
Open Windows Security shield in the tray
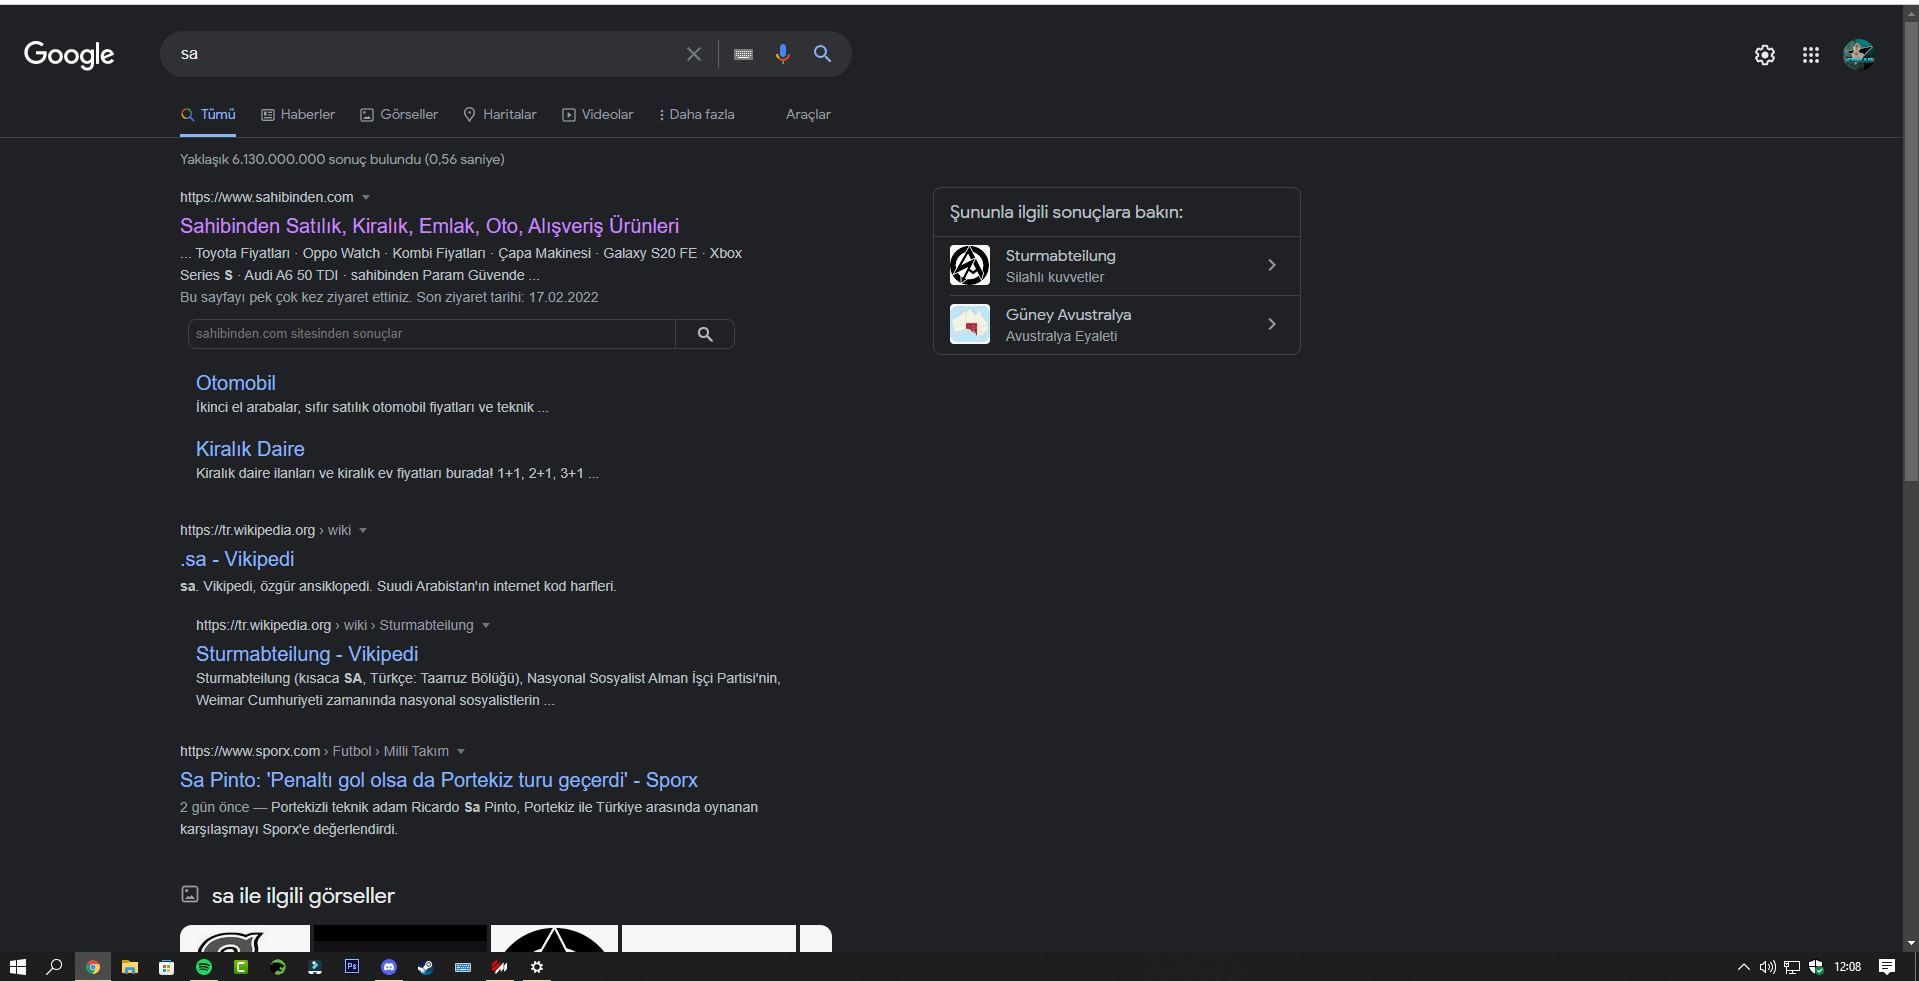[x=1816, y=967]
